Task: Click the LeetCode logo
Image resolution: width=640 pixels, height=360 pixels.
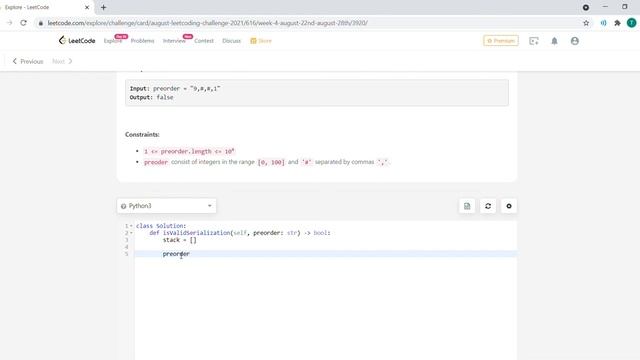Action: pos(77,40)
